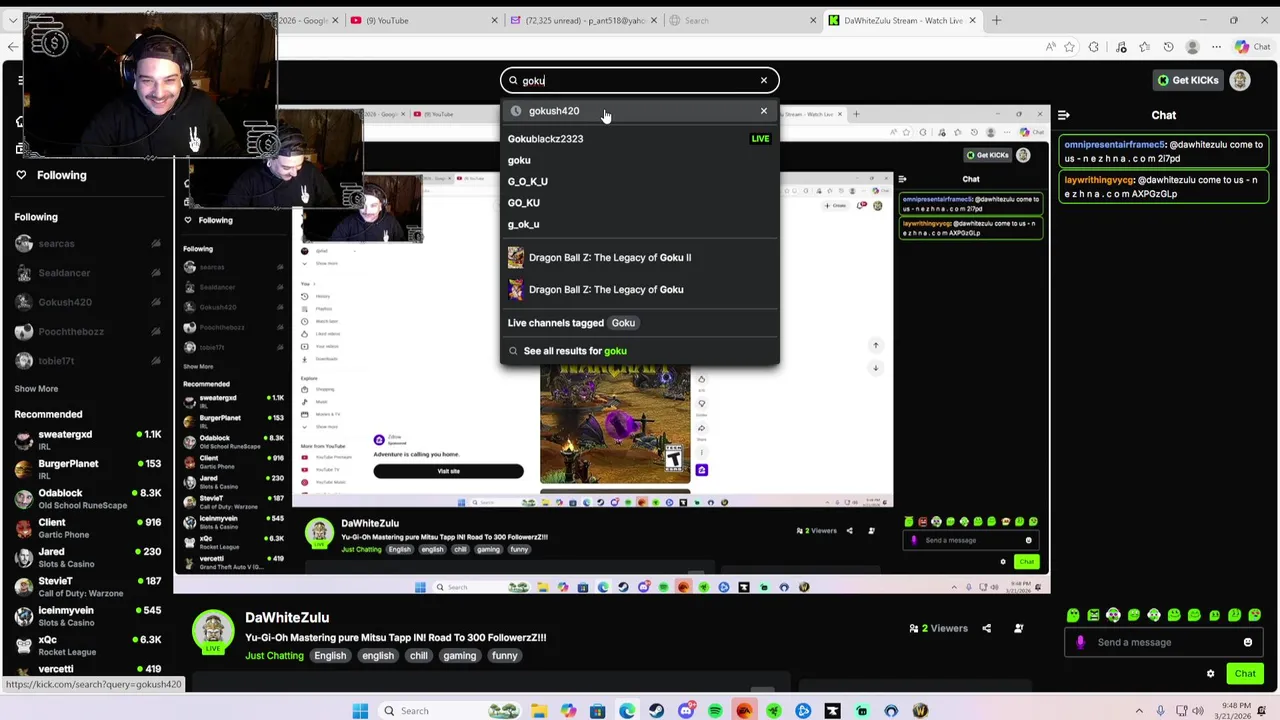1280x720 pixels.
Task: Select the gaming tag
Action: click(x=460, y=656)
